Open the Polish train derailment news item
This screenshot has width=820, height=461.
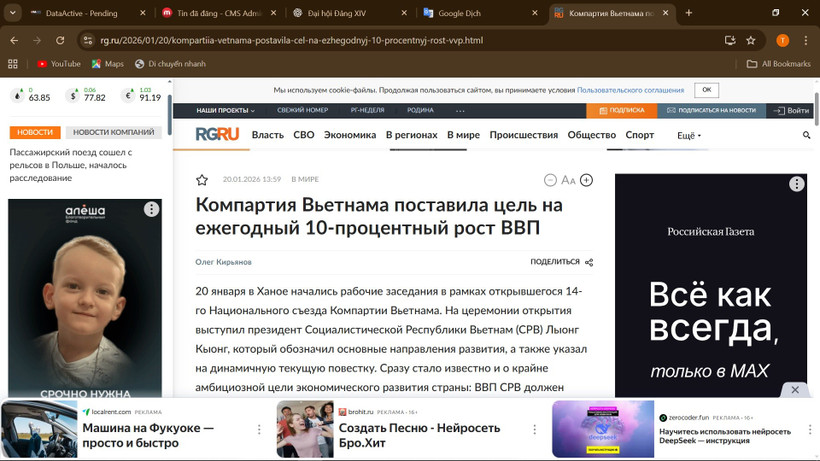point(71,165)
